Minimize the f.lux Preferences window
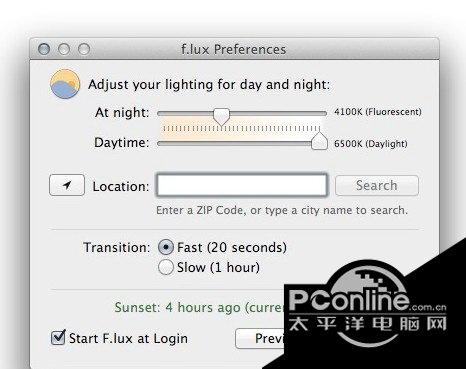The height and width of the screenshot is (369, 466). click(x=64, y=49)
